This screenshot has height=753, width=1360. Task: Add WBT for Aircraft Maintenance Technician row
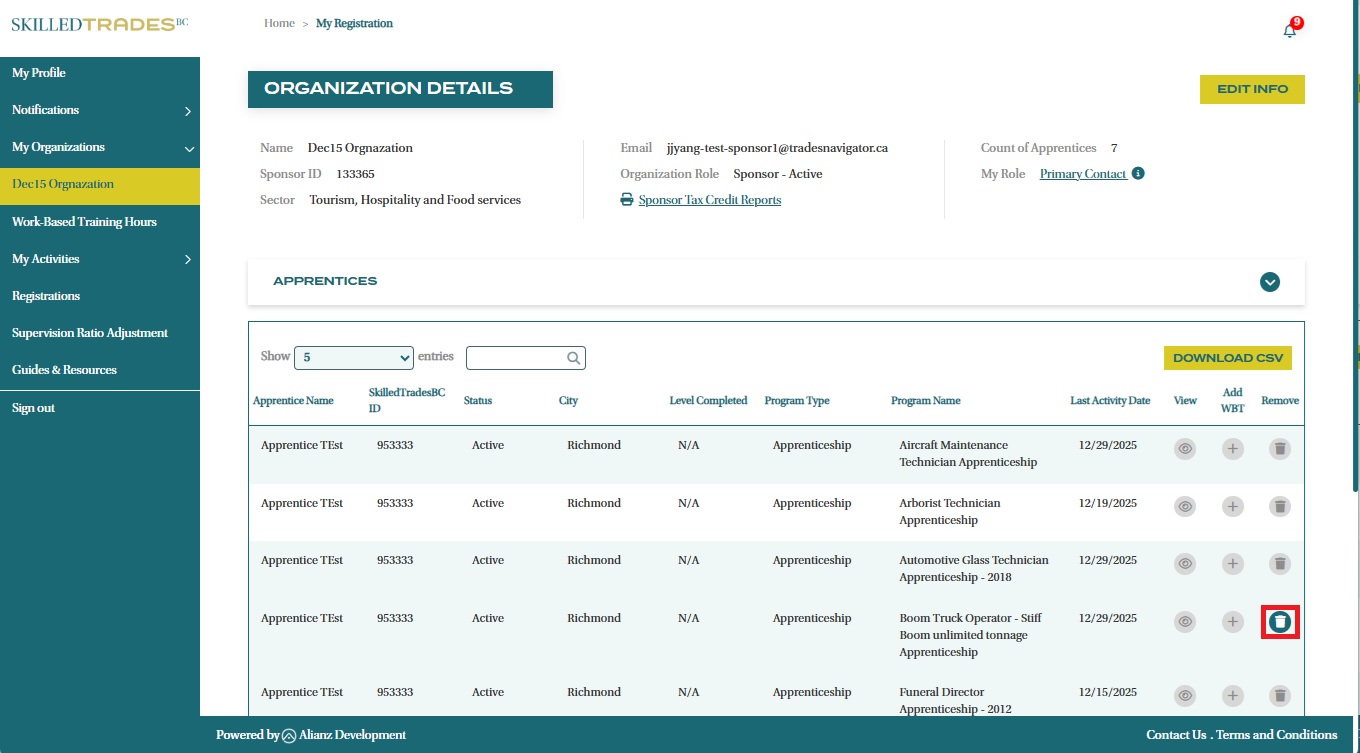(1233, 449)
